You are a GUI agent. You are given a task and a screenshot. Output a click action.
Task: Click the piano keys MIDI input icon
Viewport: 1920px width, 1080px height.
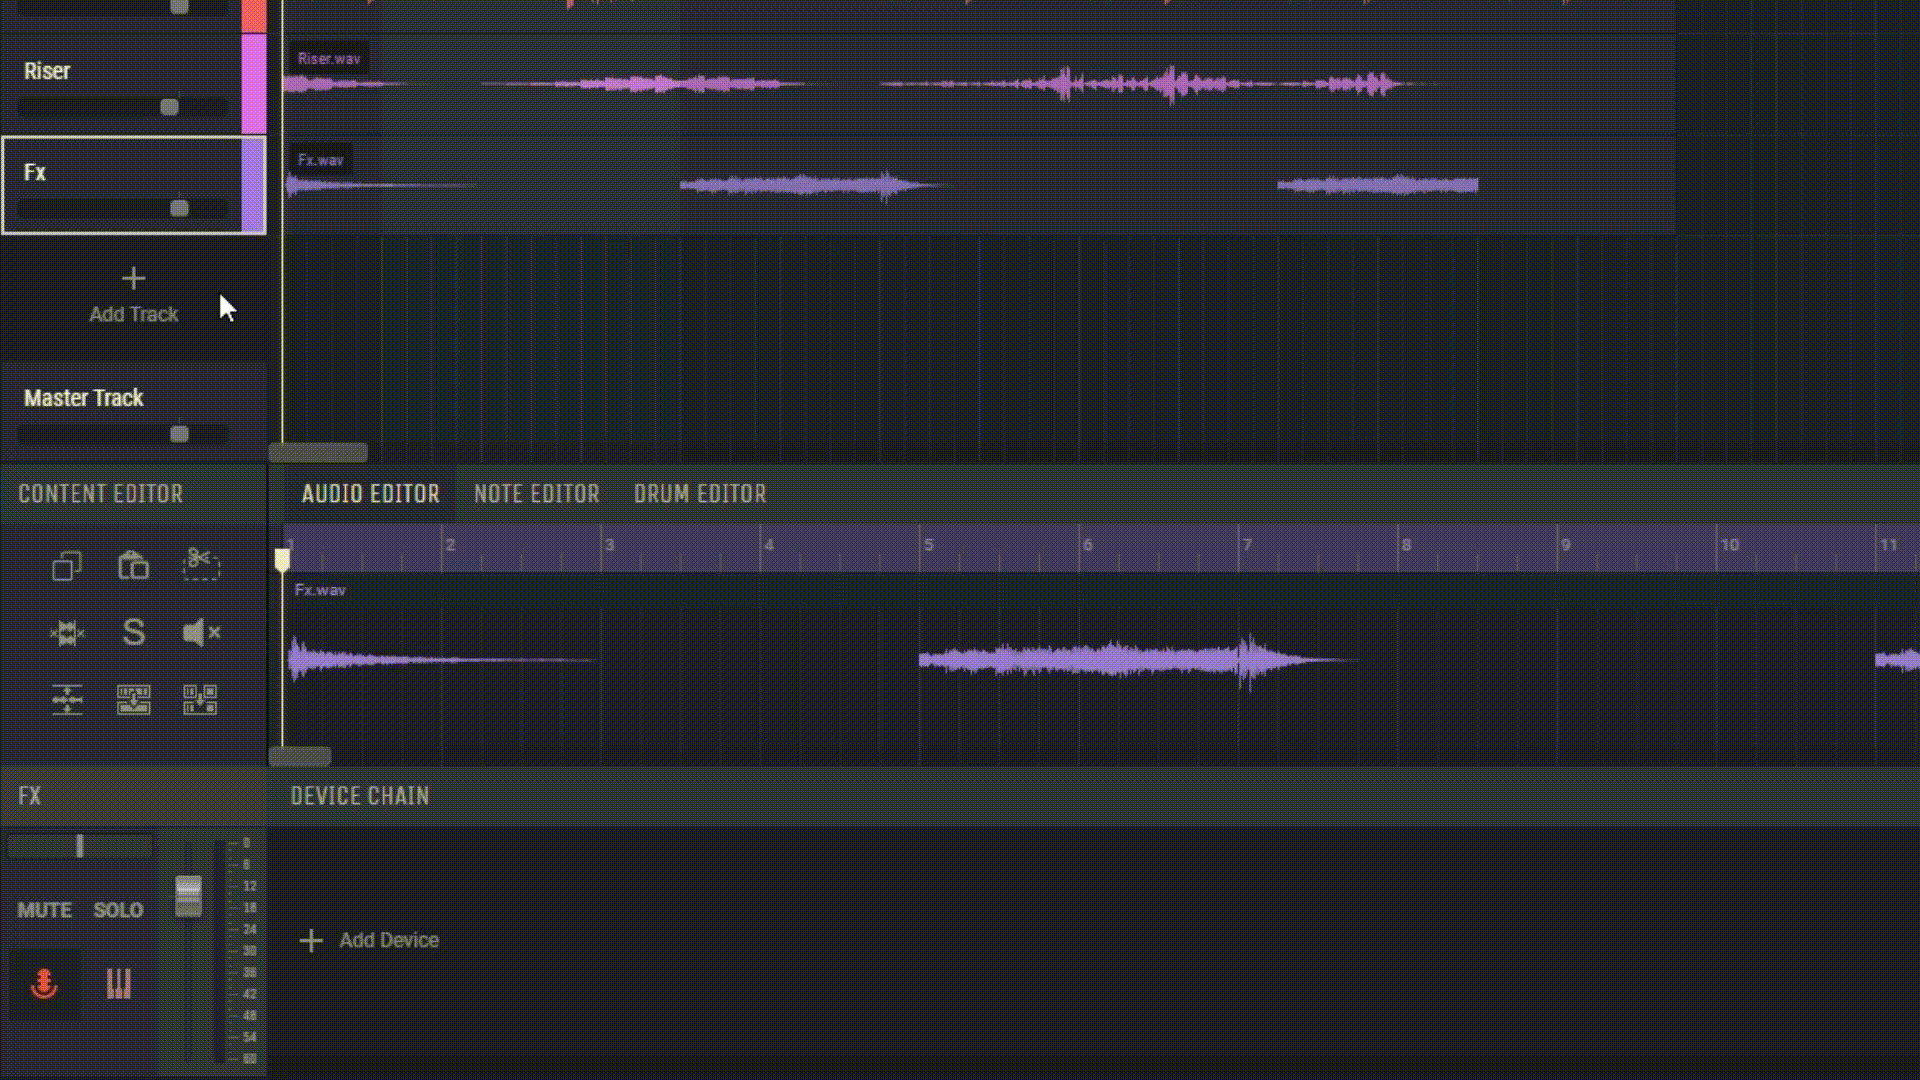(119, 984)
